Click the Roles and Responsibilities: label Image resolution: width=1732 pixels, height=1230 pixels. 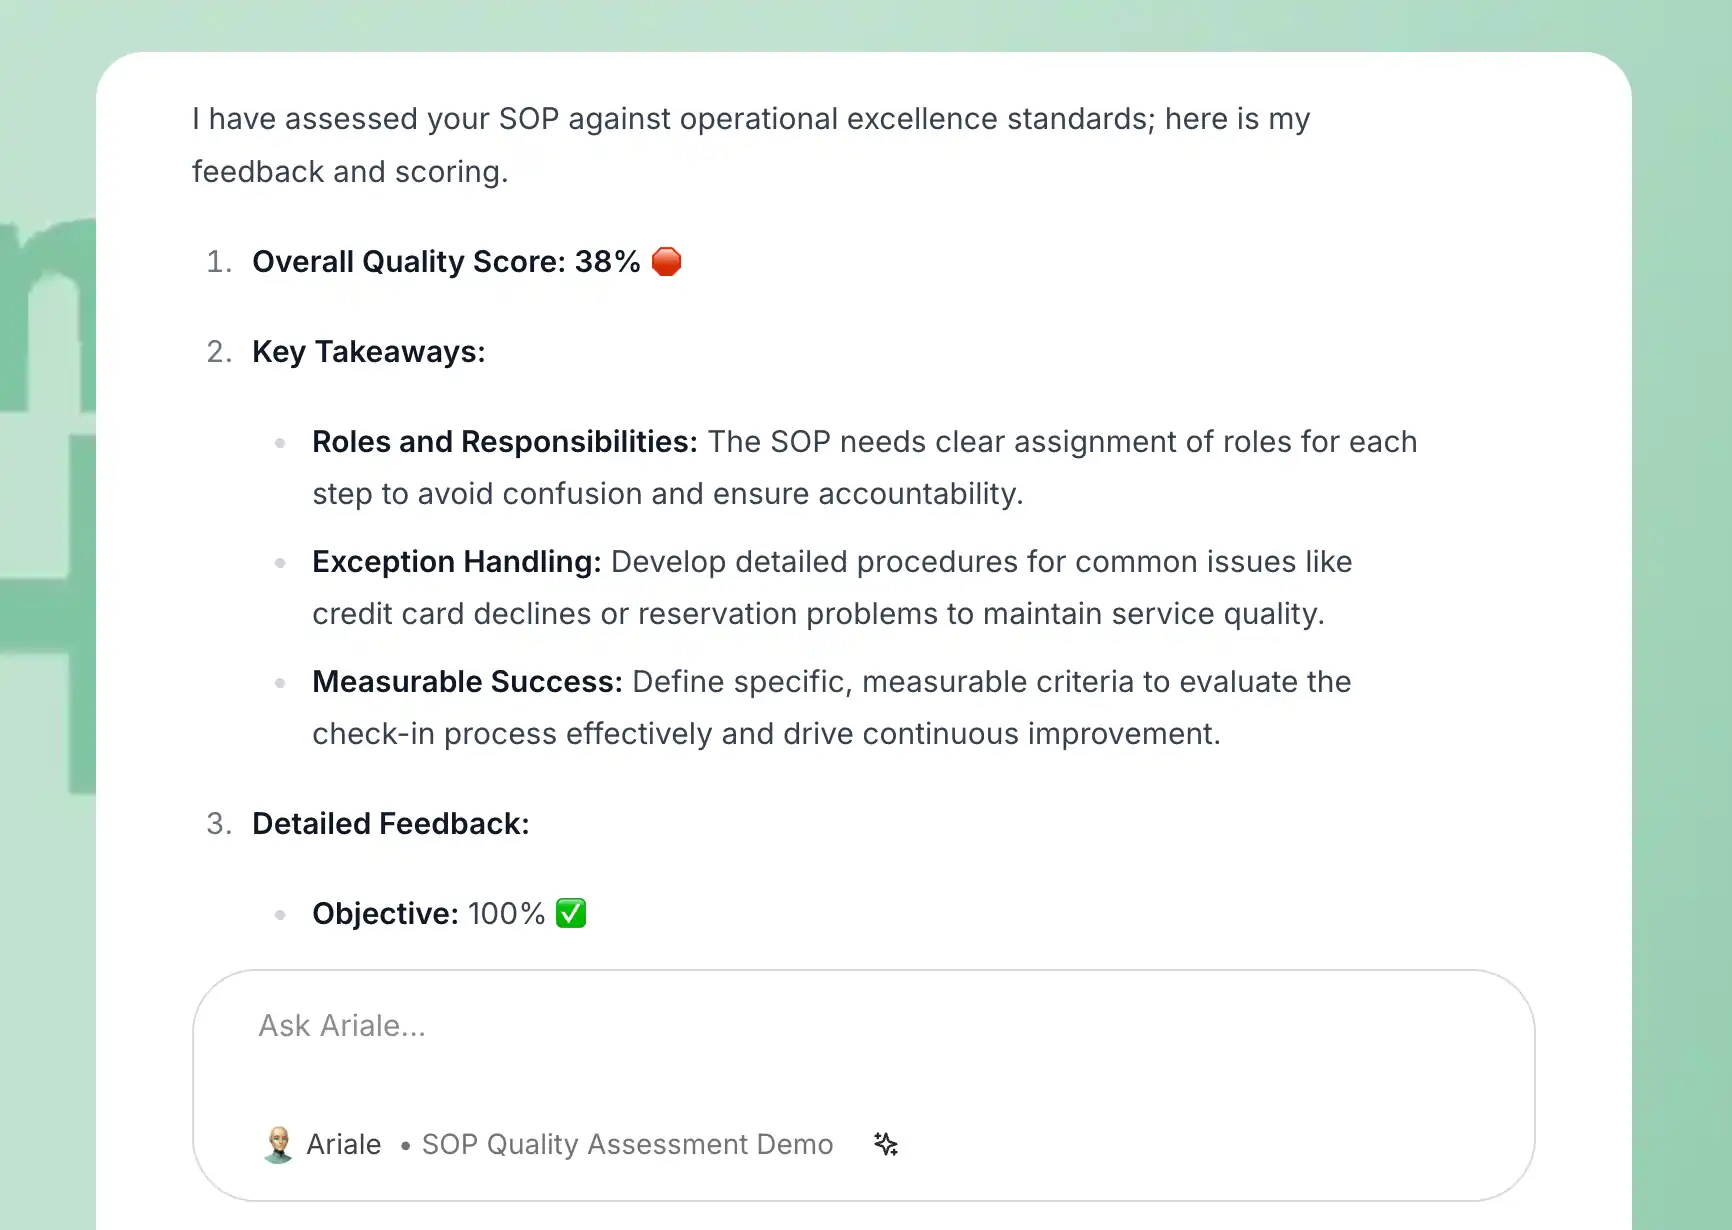505,442
